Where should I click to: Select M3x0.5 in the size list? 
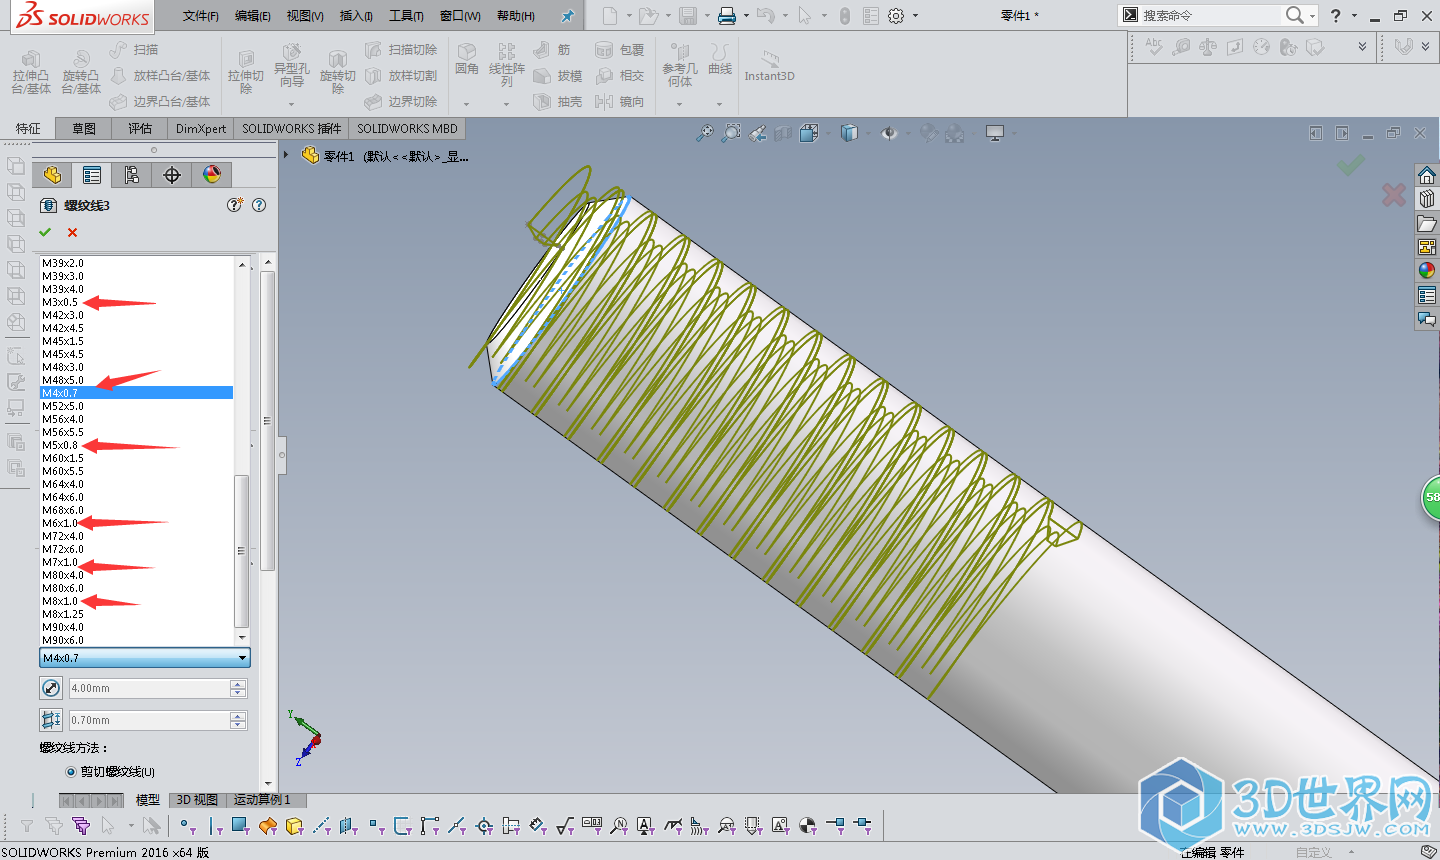137,302
